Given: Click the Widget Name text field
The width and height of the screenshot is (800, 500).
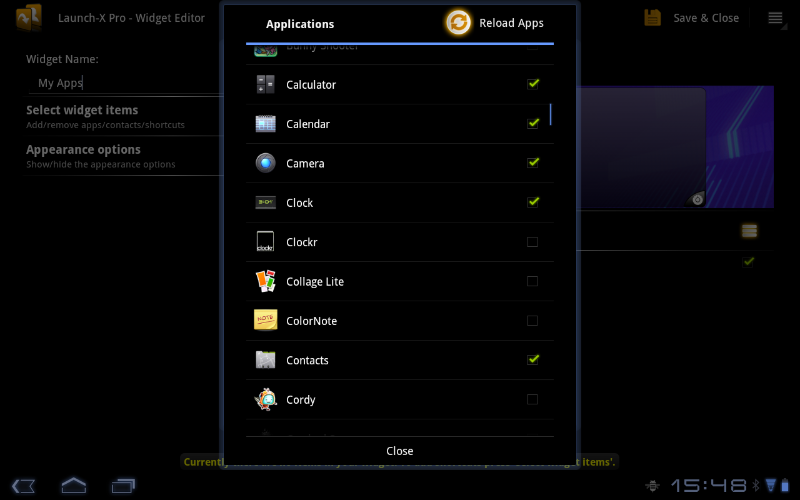Looking at the screenshot, I should point(120,83).
